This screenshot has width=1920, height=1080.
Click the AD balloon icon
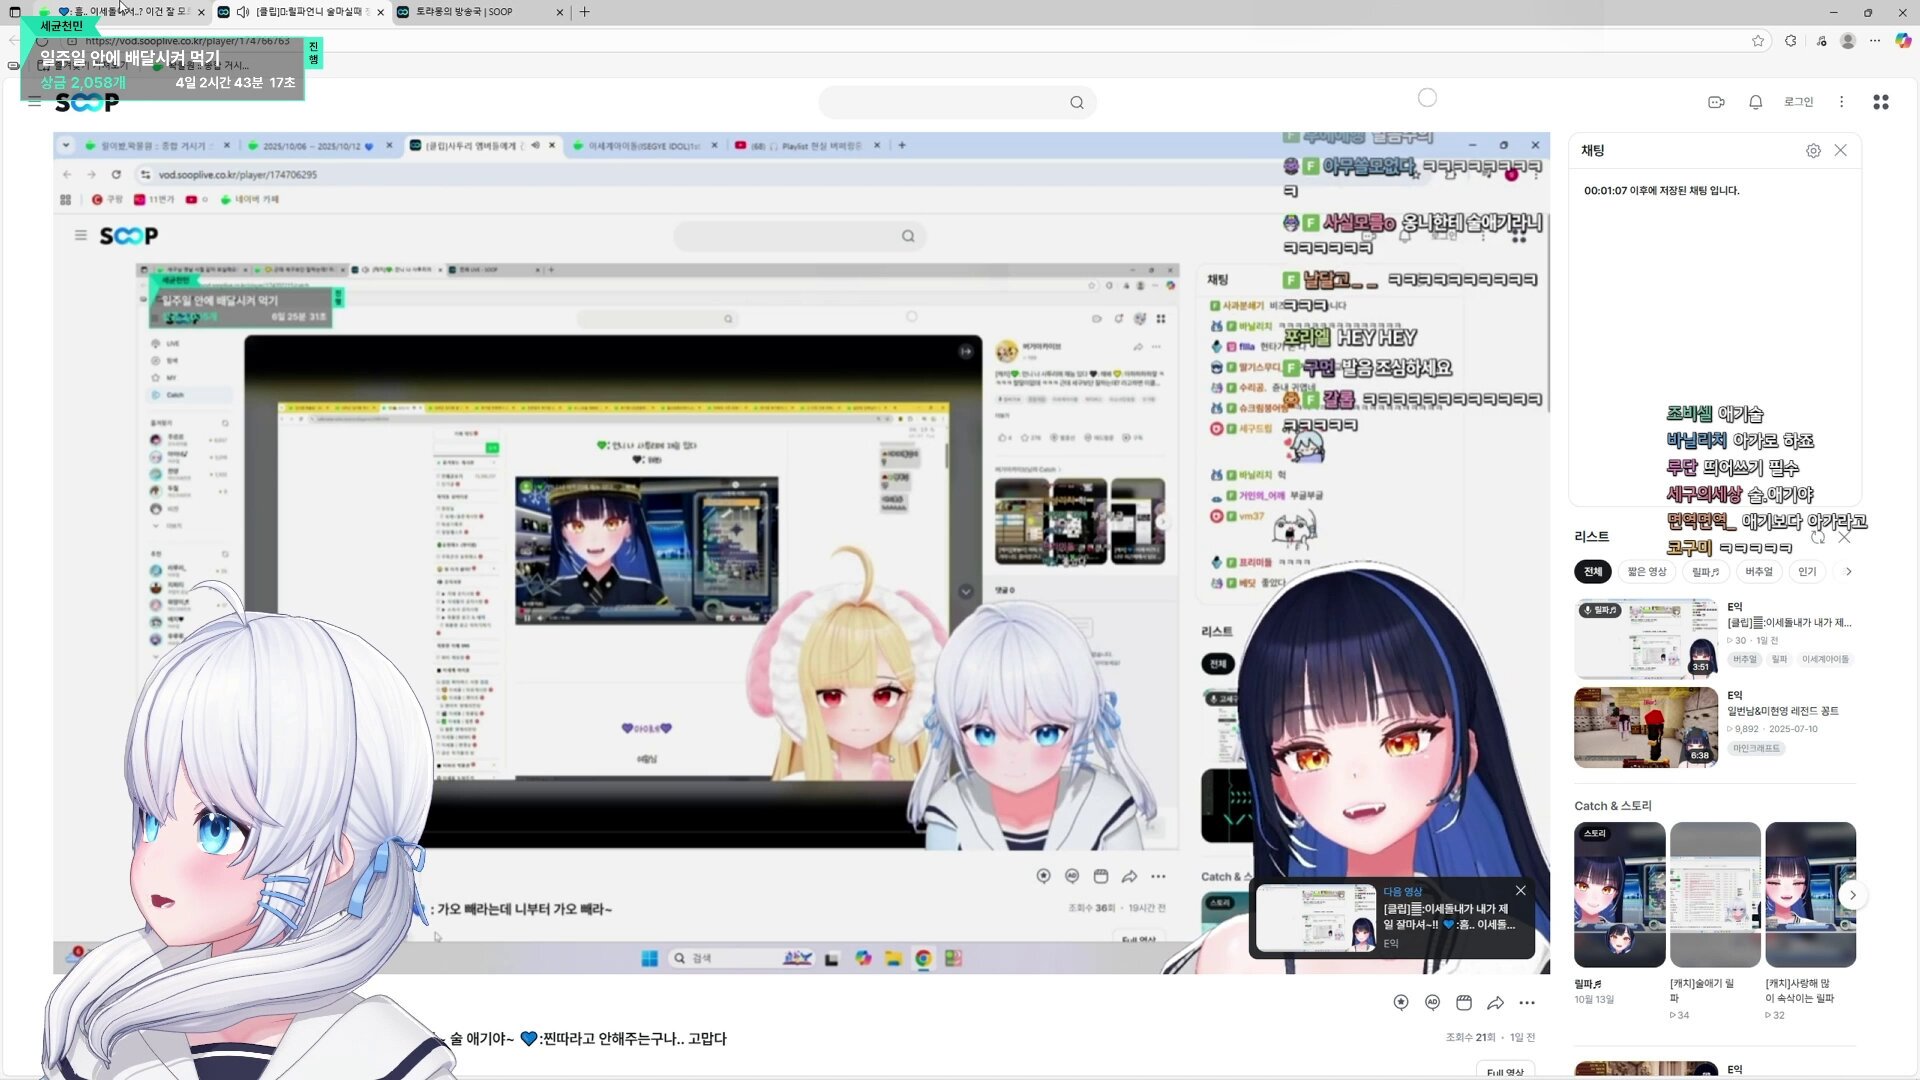pos(1432,1003)
